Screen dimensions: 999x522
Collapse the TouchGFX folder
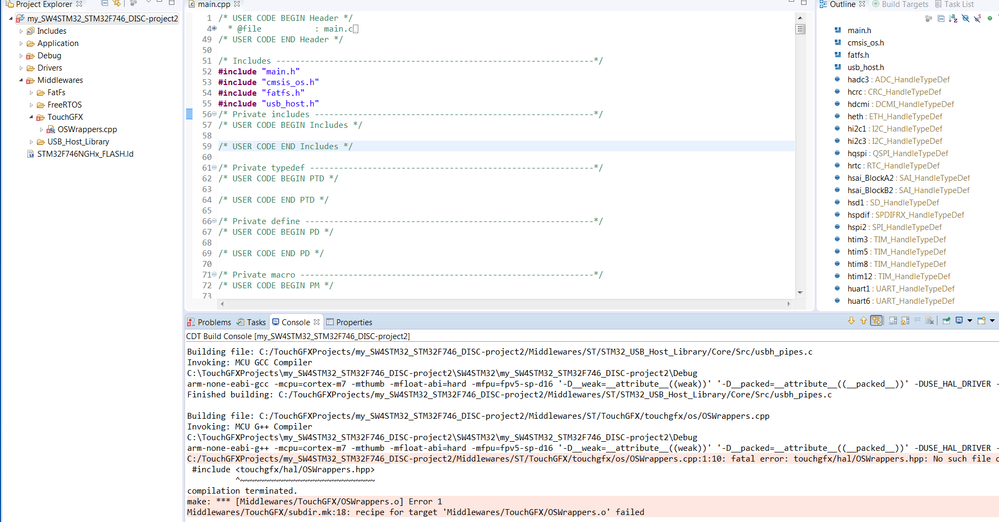(x=31, y=117)
